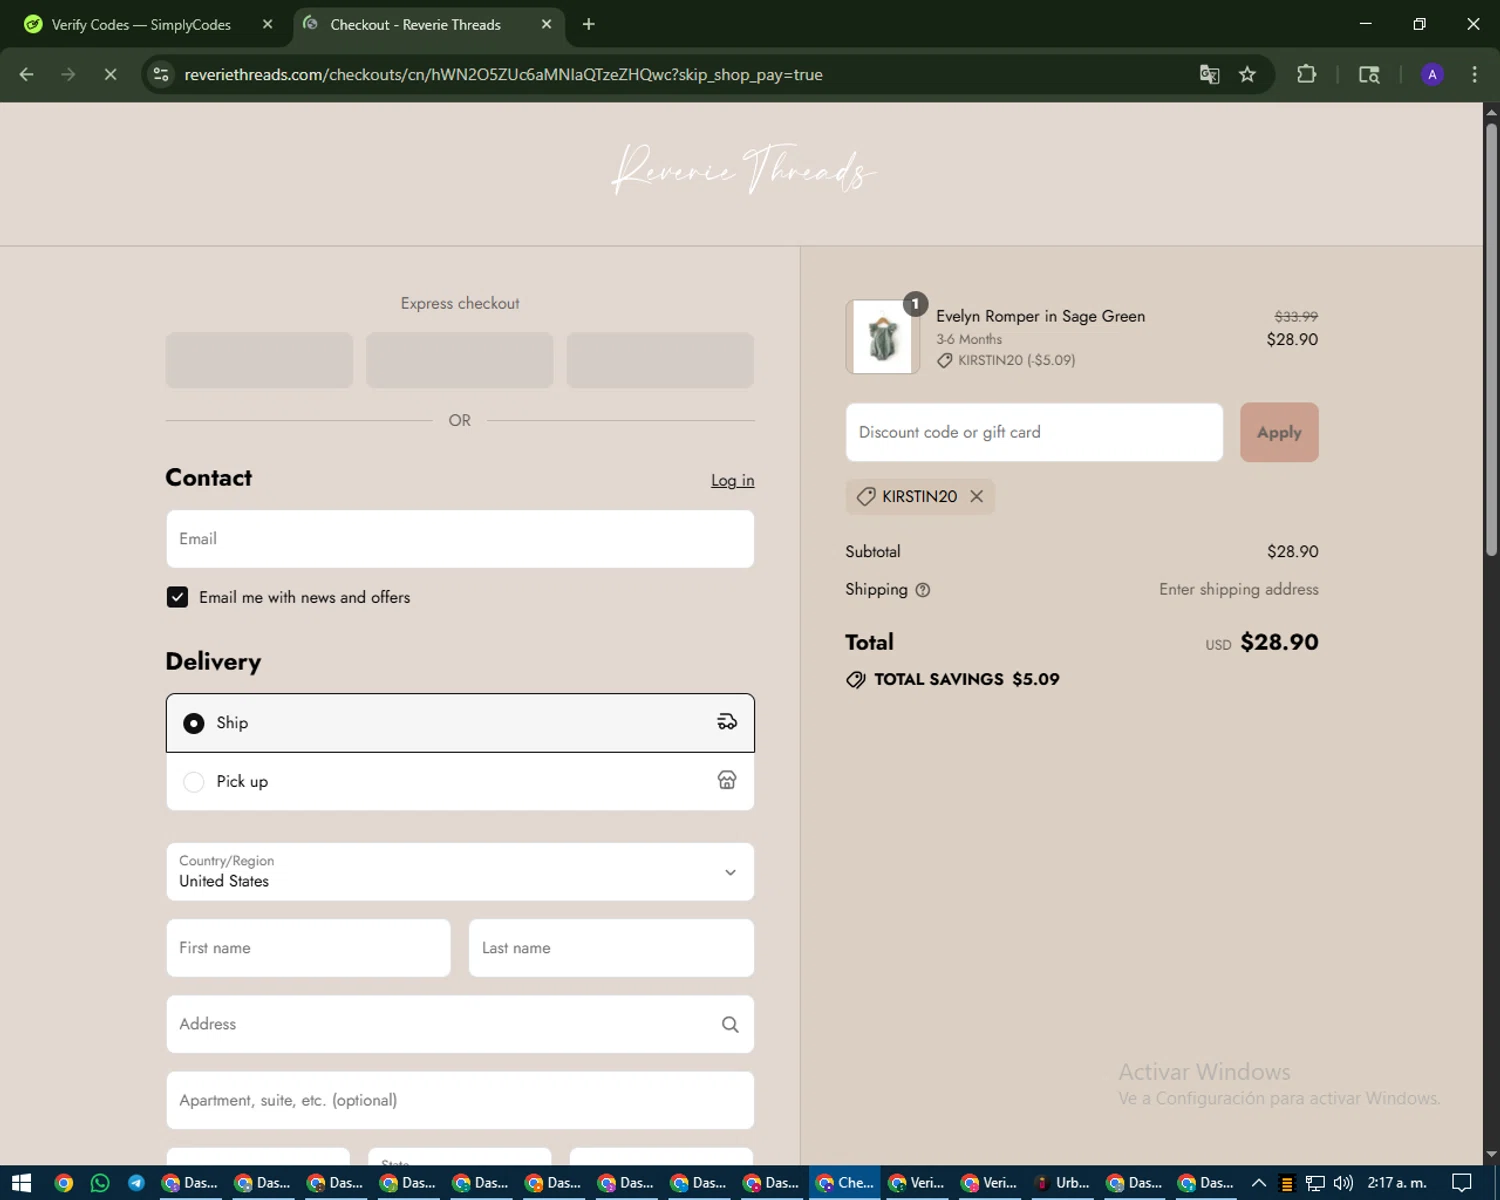Open the browser extensions menu
The width and height of the screenshot is (1500, 1200).
[1306, 74]
